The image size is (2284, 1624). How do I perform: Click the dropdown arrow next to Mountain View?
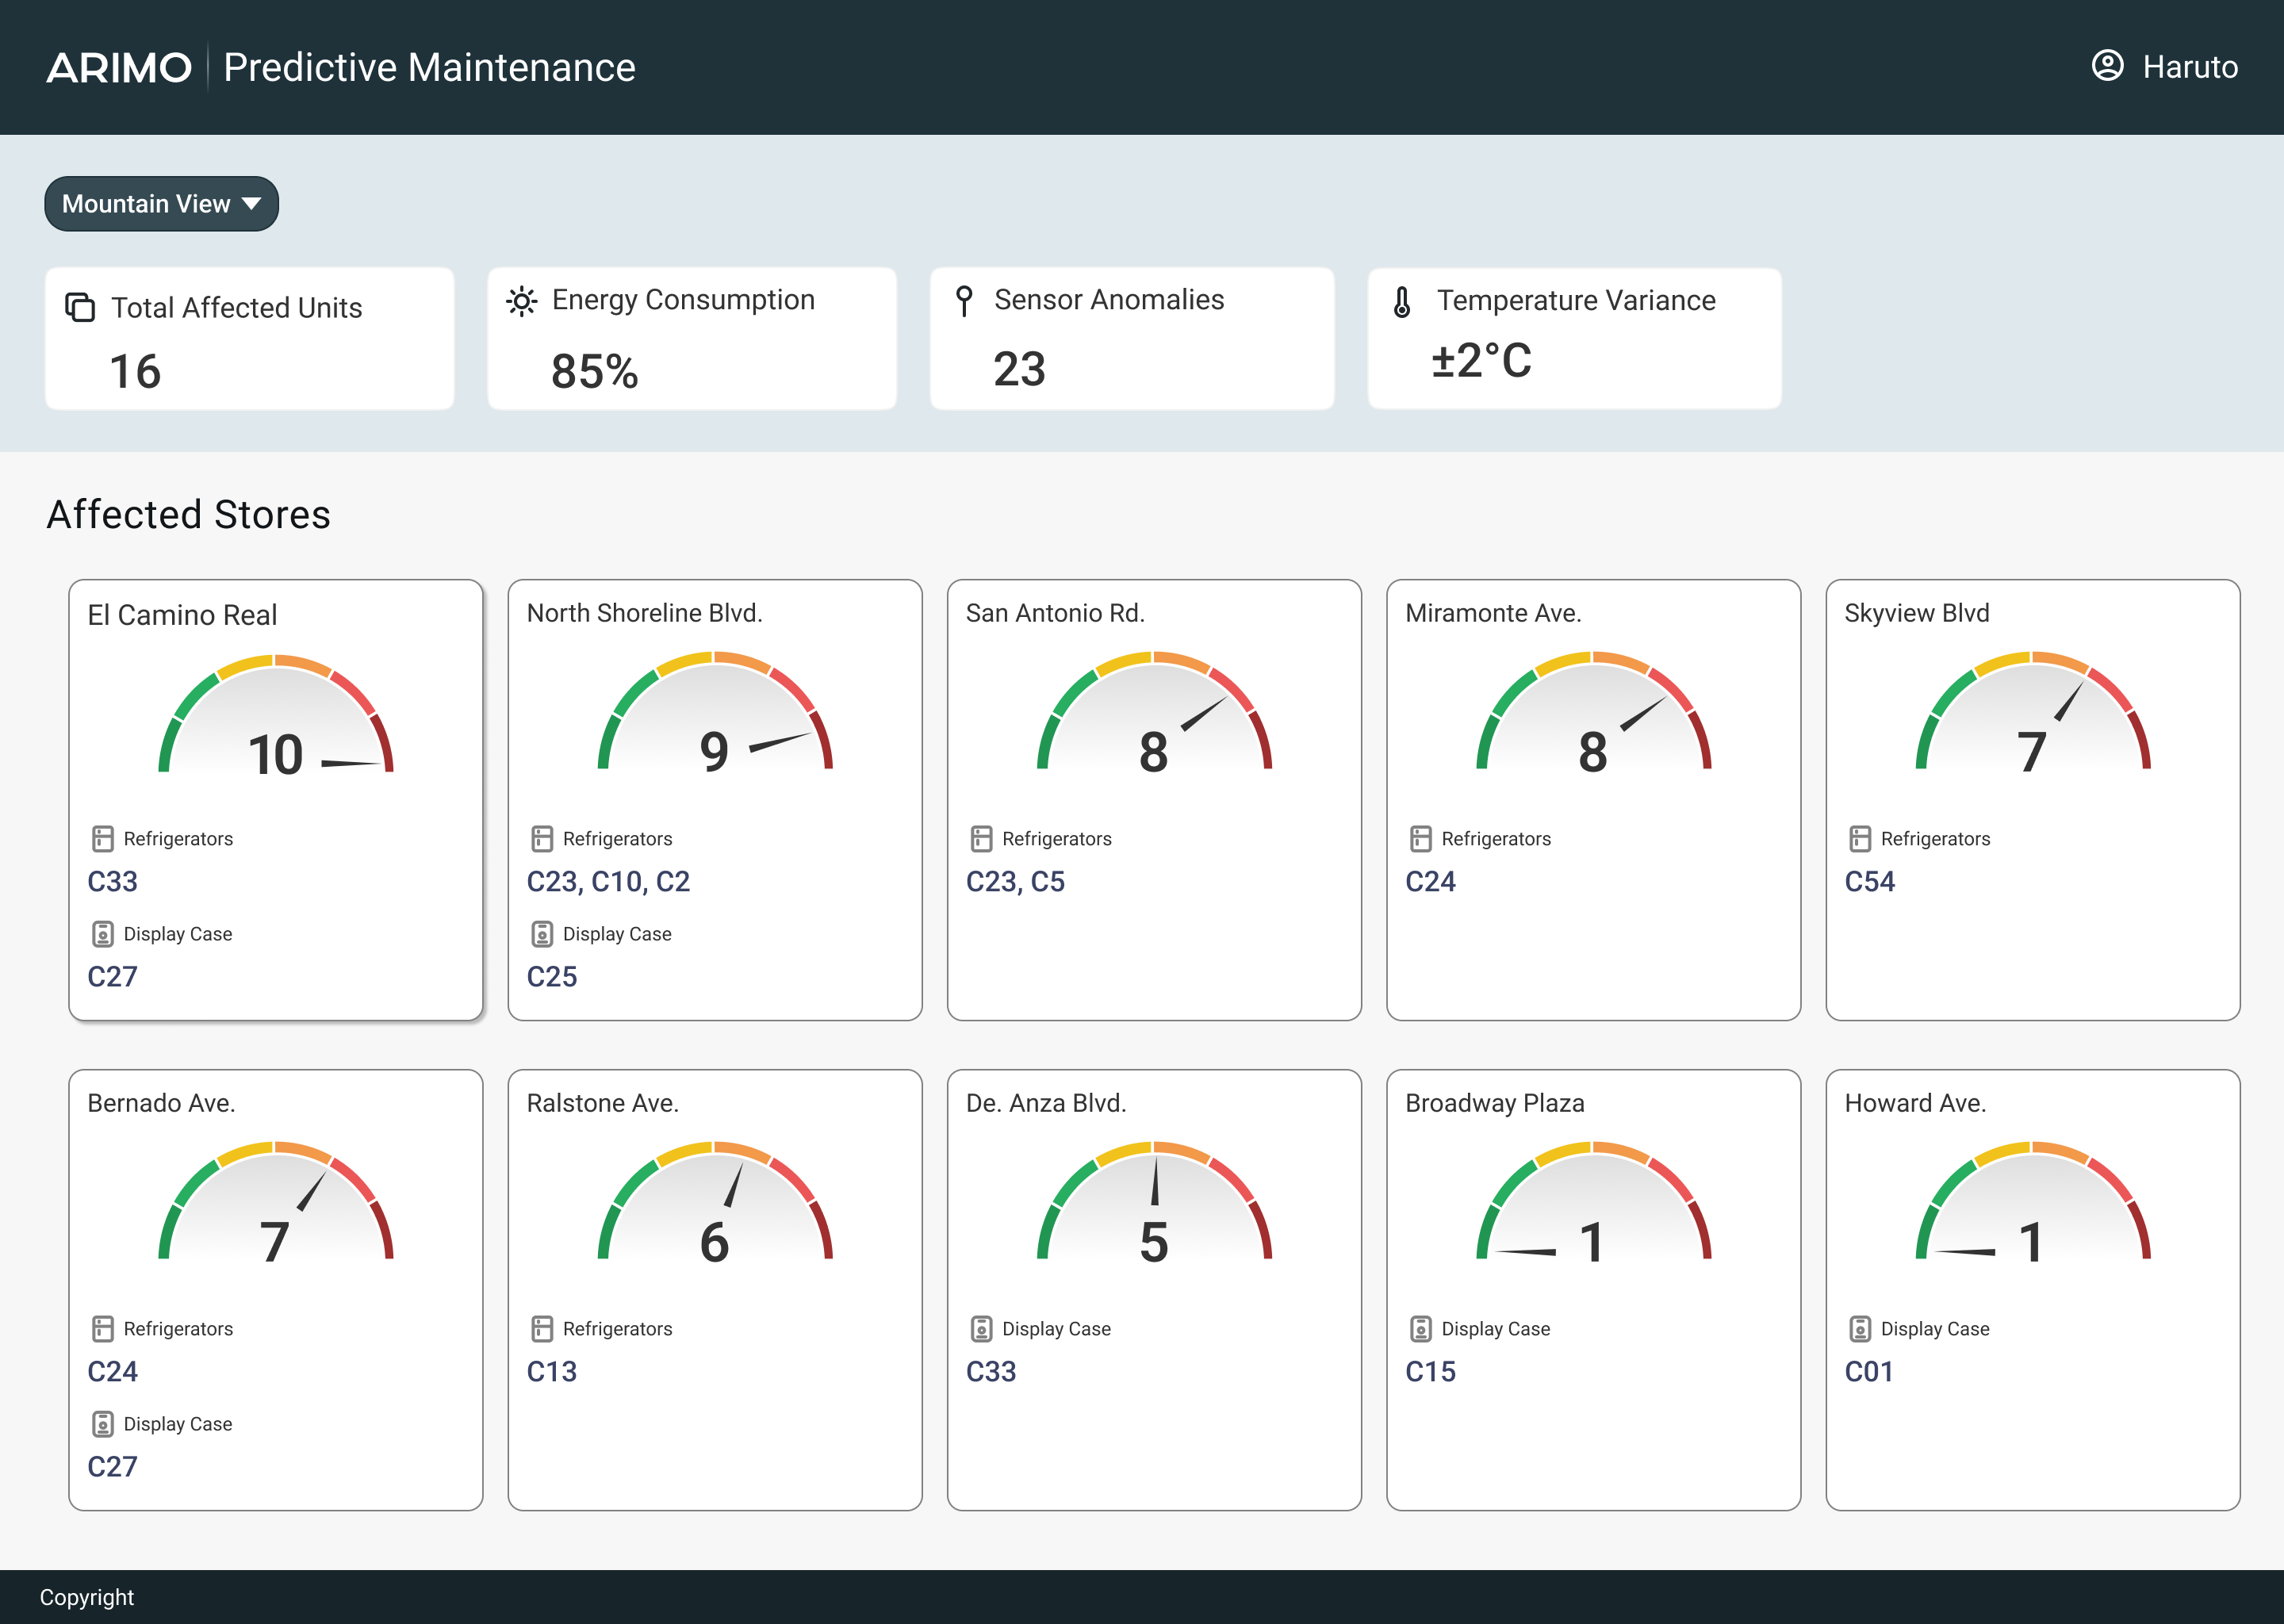coord(252,204)
